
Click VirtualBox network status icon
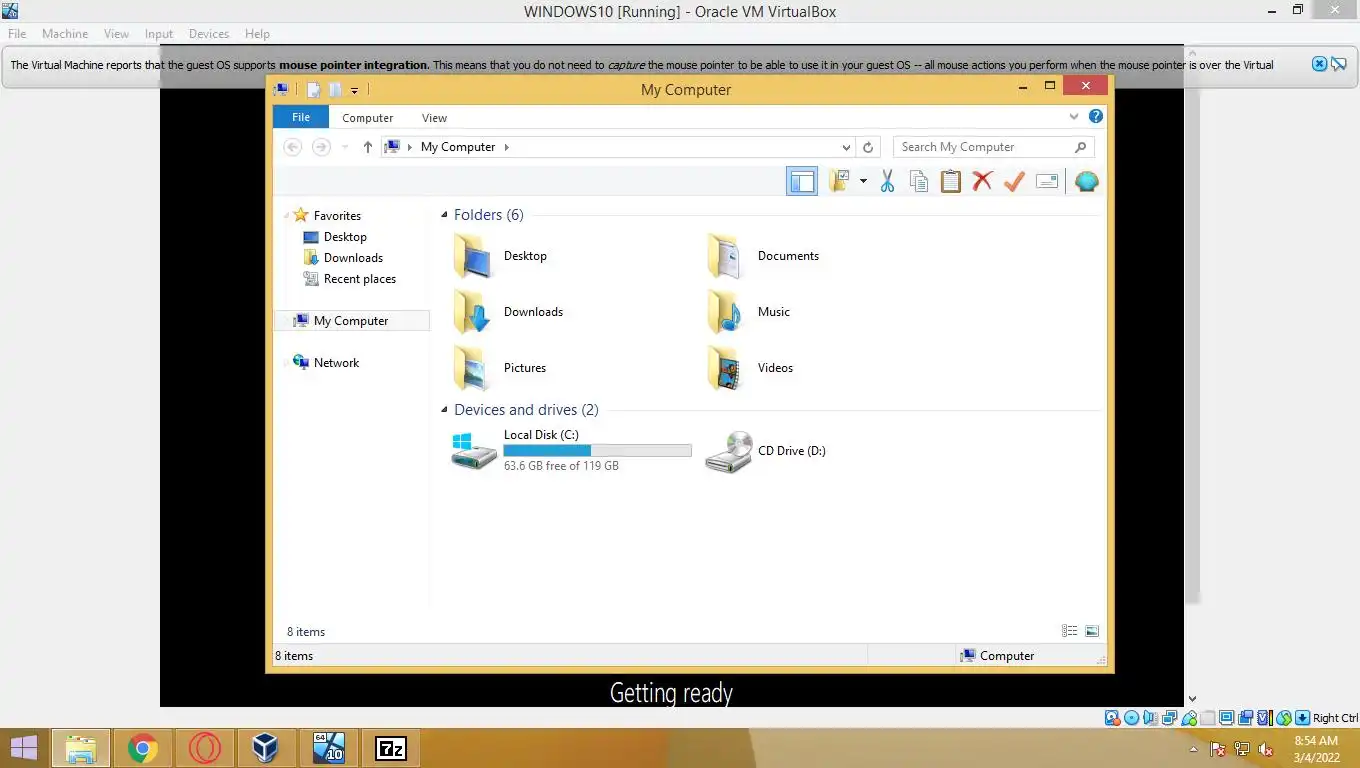(1169, 718)
